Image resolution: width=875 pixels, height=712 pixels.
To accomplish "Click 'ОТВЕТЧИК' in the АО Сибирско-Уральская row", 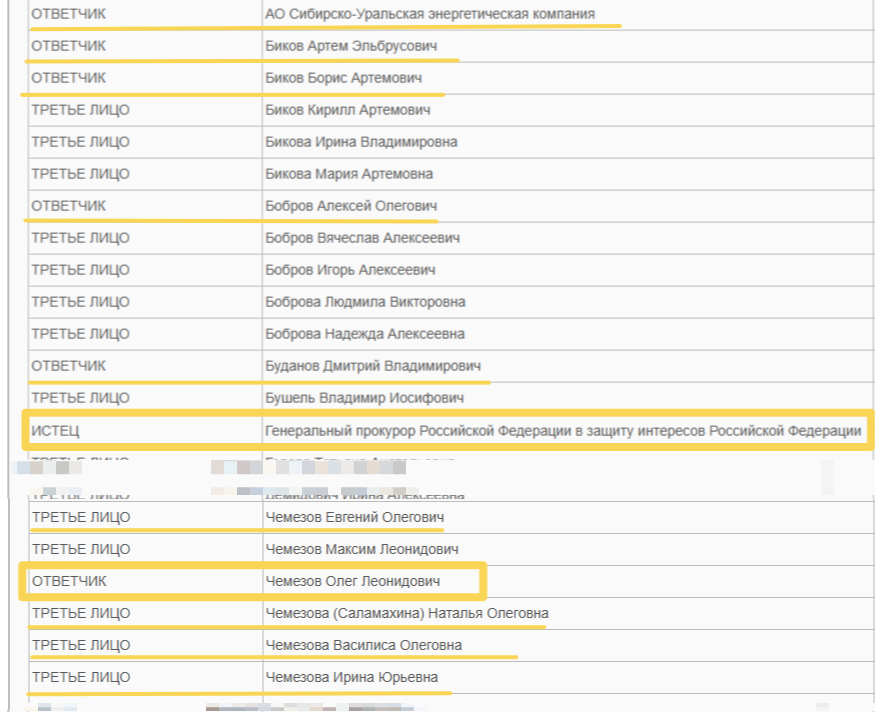I will pos(68,14).
